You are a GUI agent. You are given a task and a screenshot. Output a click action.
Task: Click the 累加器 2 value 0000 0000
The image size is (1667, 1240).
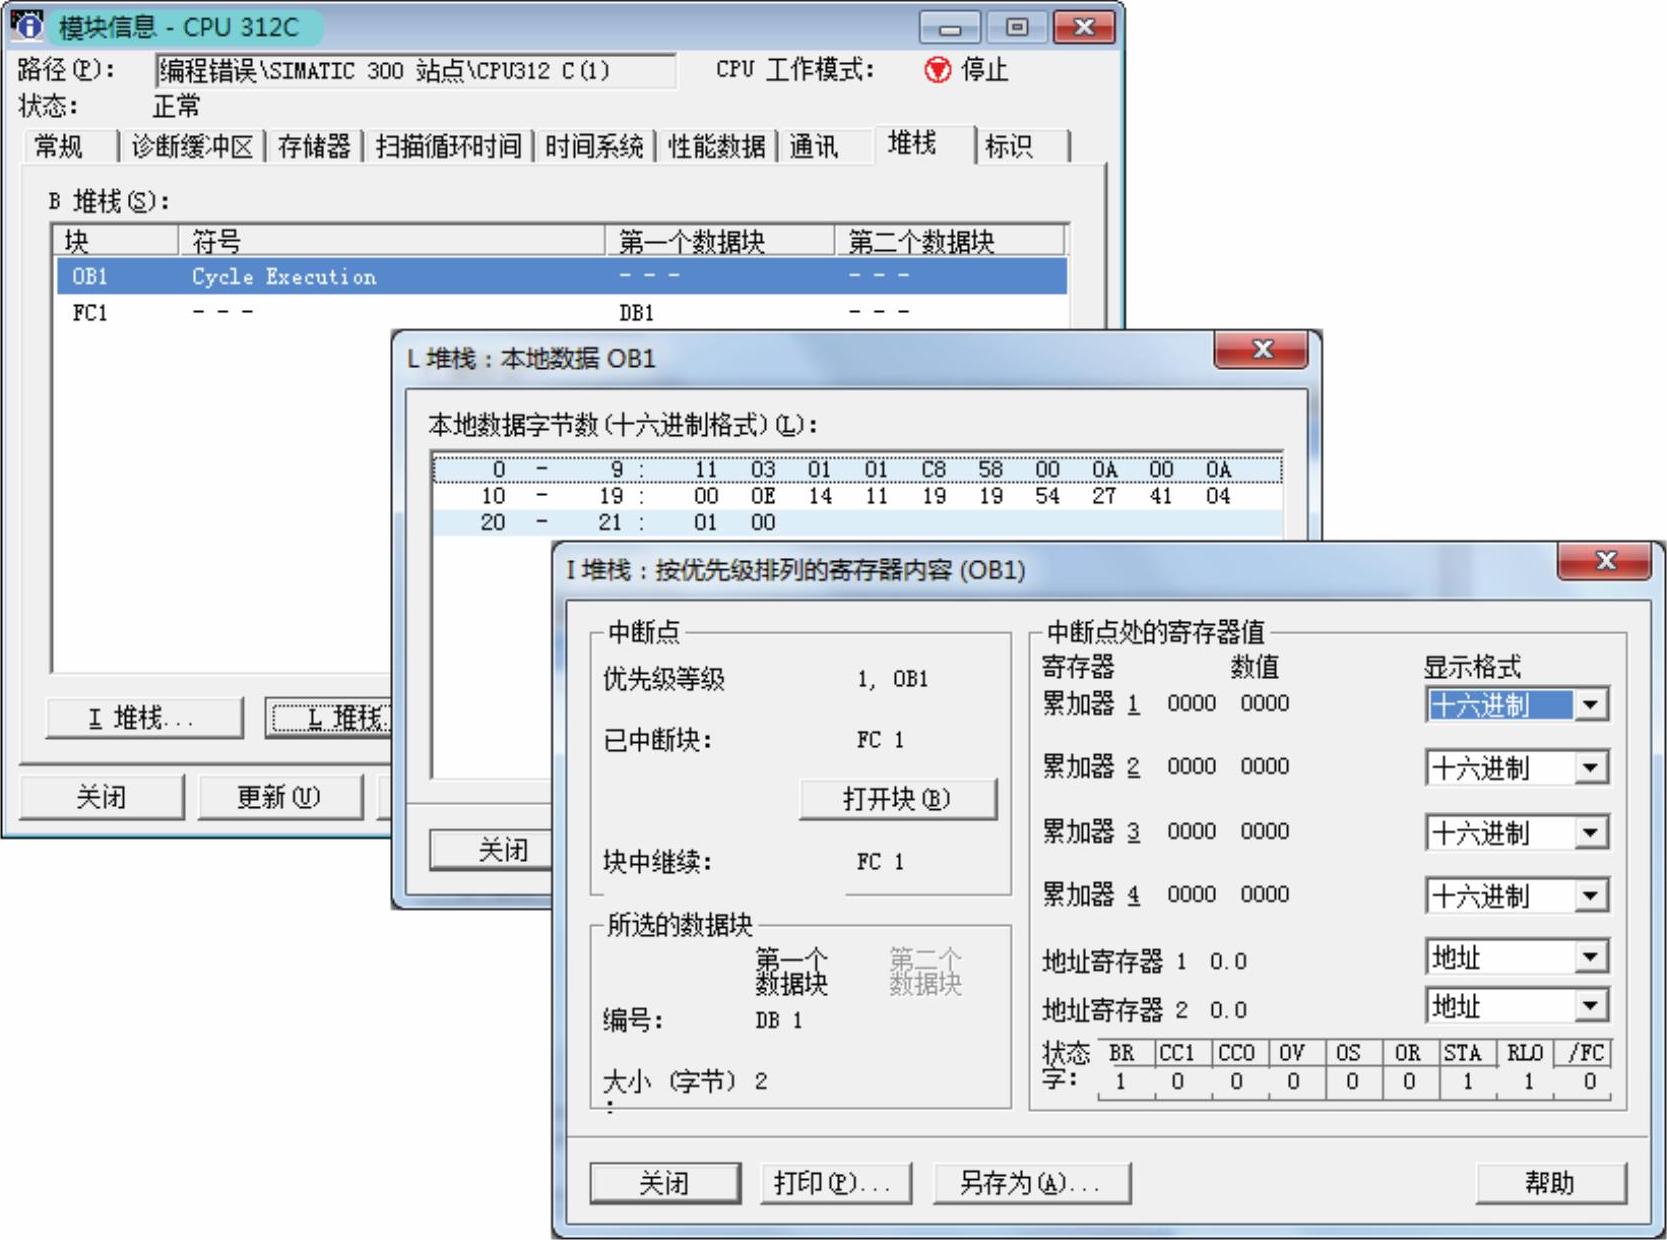[x=1228, y=767]
